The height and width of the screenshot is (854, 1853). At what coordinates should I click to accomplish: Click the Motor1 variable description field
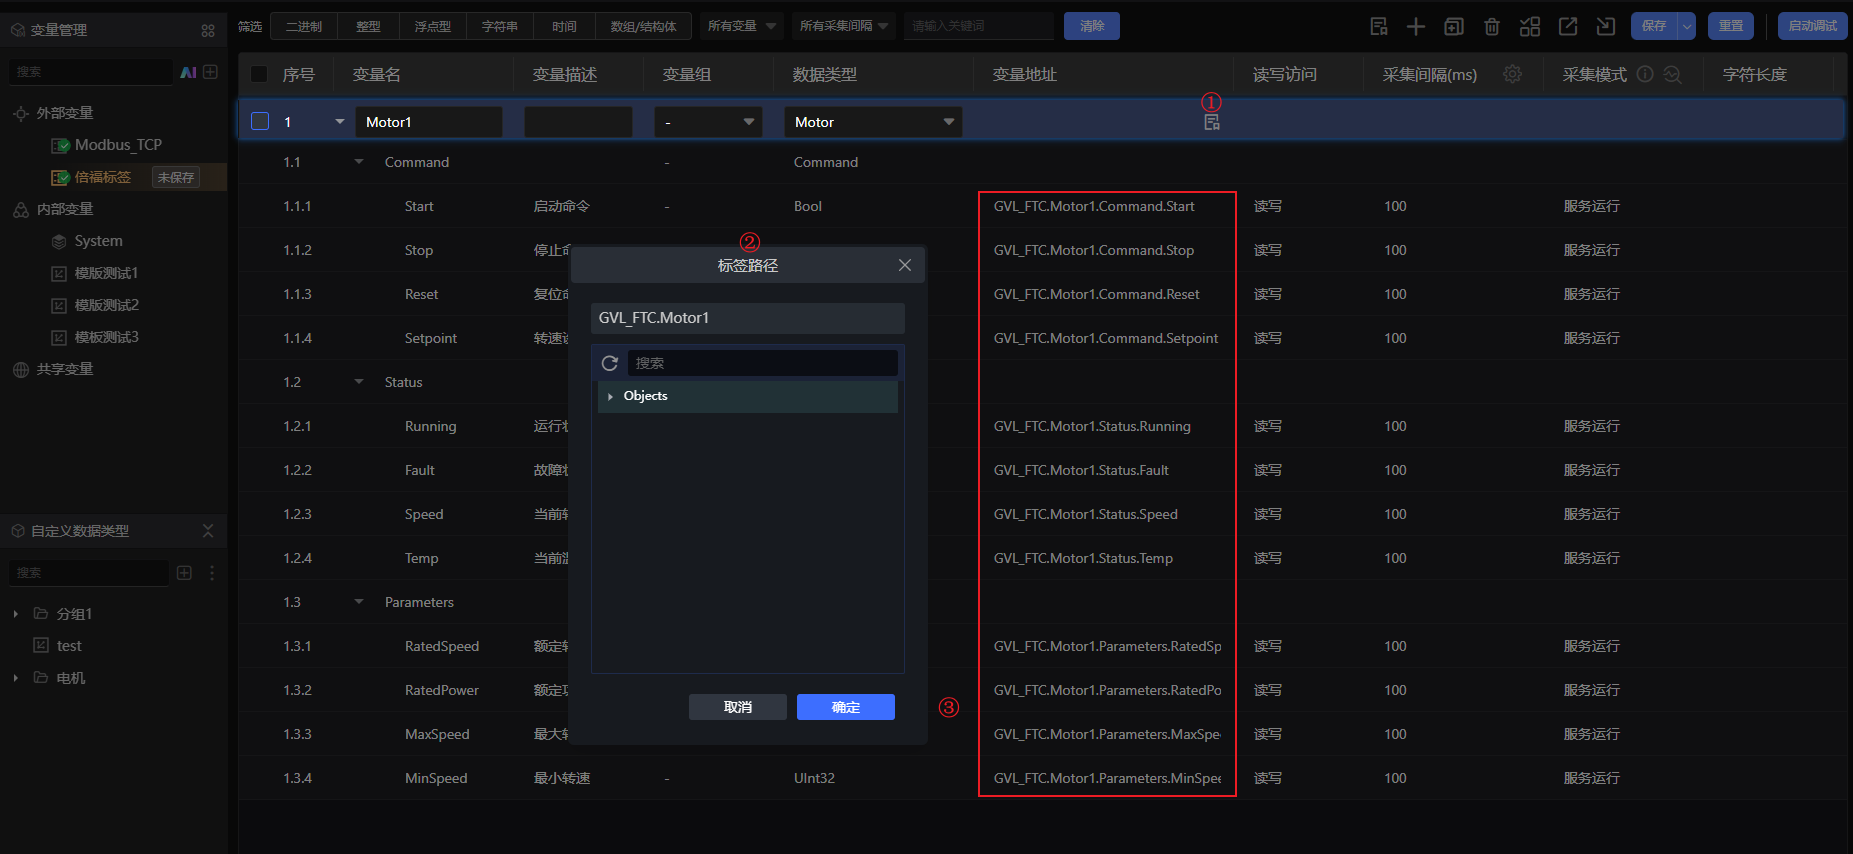(578, 122)
